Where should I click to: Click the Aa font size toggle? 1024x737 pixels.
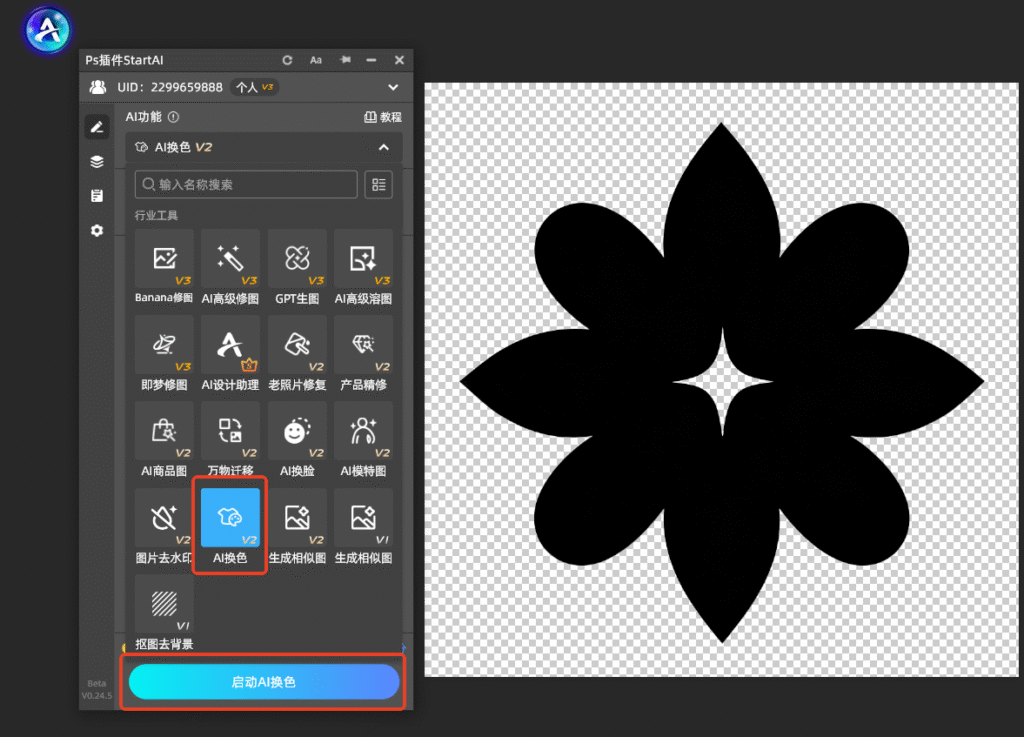coord(316,60)
